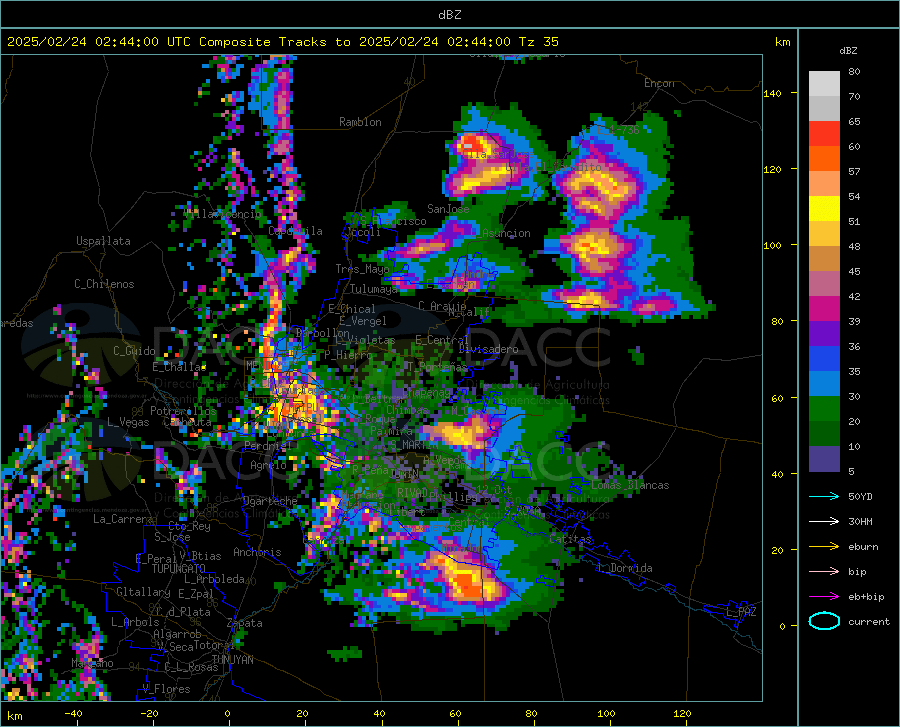Click the orange 60 dBZ storm core near Catitas
900x727 pixels.
coord(466,584)
